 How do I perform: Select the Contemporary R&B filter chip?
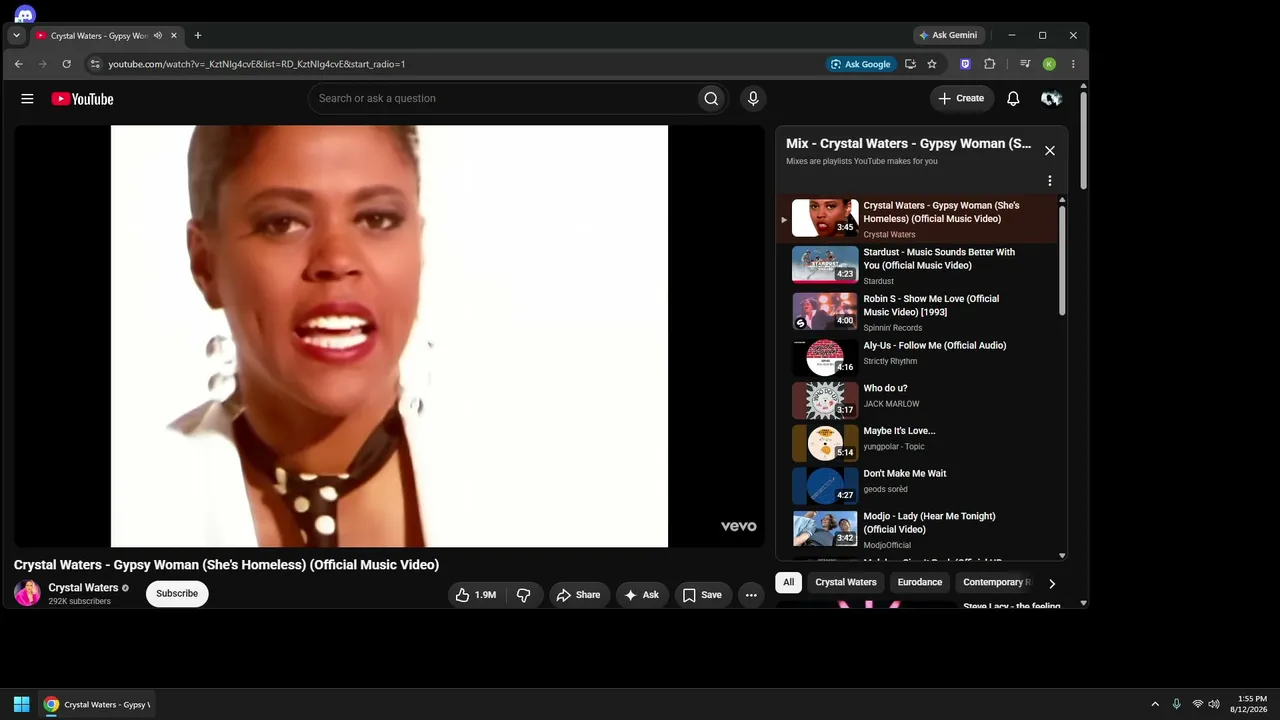(996, 582)
